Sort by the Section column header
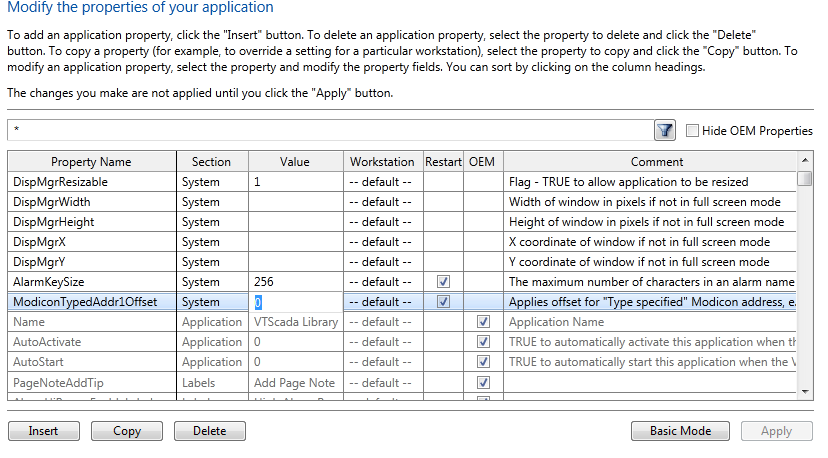 (x=211, y=161)
